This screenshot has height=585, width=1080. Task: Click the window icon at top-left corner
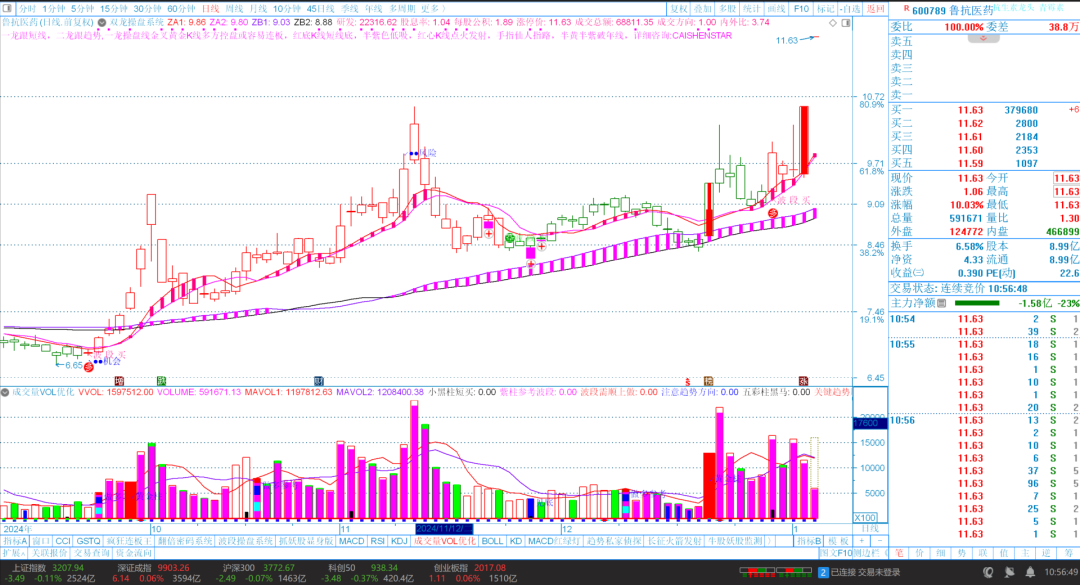[6, 8]
